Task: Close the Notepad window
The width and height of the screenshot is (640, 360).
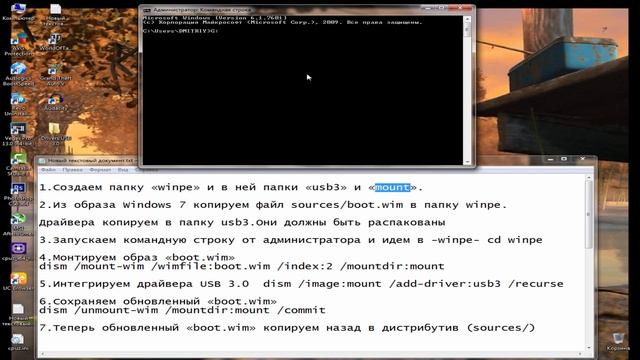Action: (x=582, y=159)
